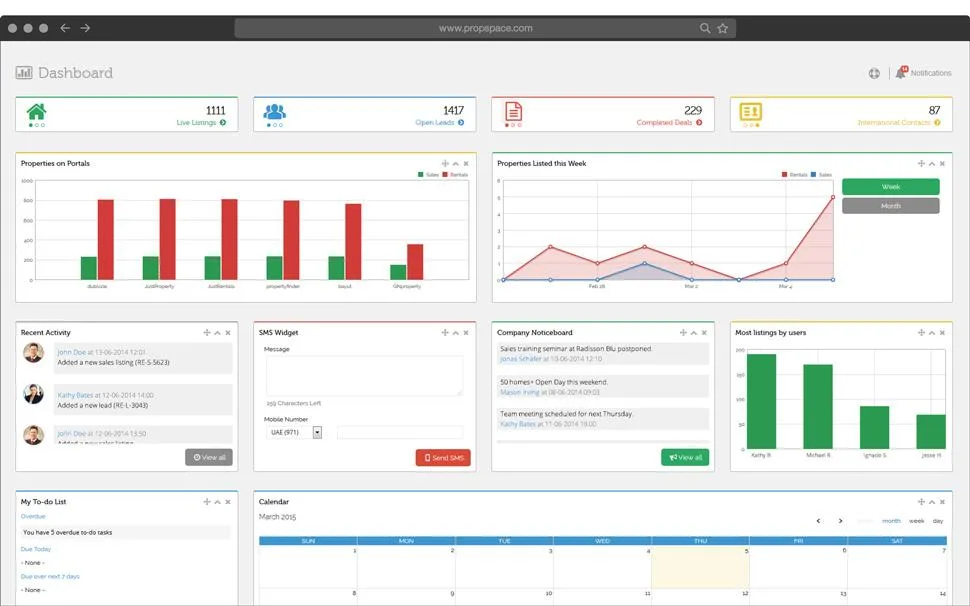Click the move icon on Properties on Portals
The width and height of the screenshot is (970, 606).
click(445, 163)
